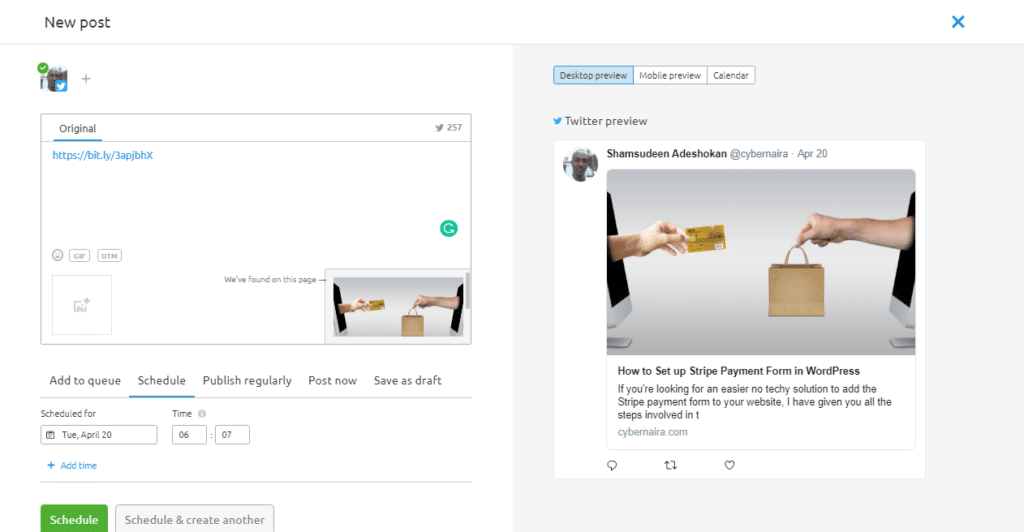Image resolution: width=1024 pixels, height=532 pixels.
Task: Open the bit.ly link in the post text
Action: [103, 155]
